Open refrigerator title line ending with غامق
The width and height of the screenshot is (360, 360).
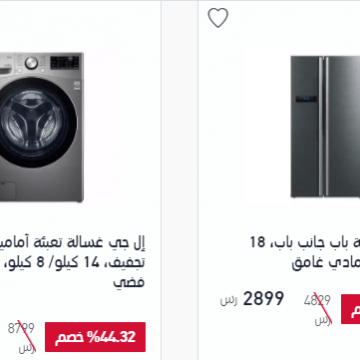tap(326, 263)
